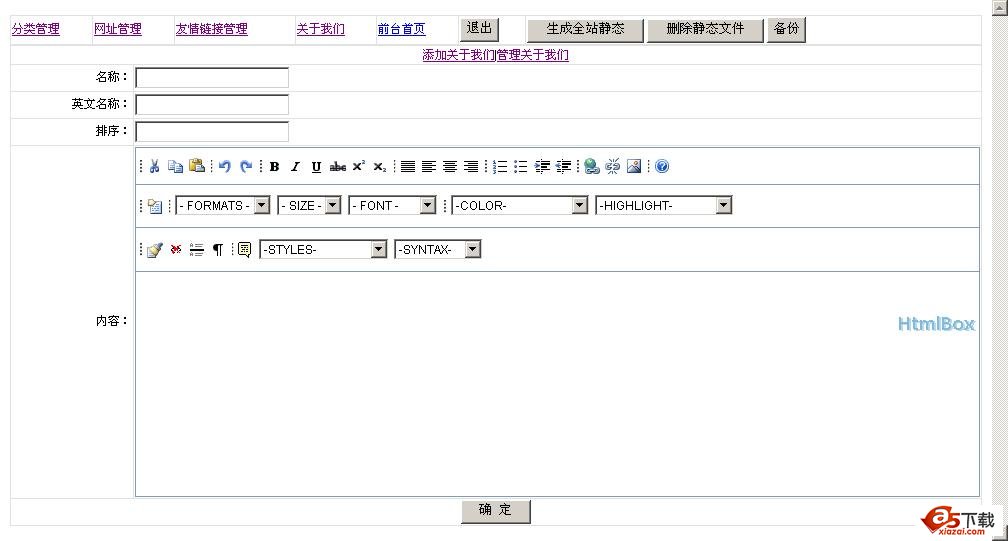Toggle bold formatting
1008x541 pixels.
click(274, 167)
